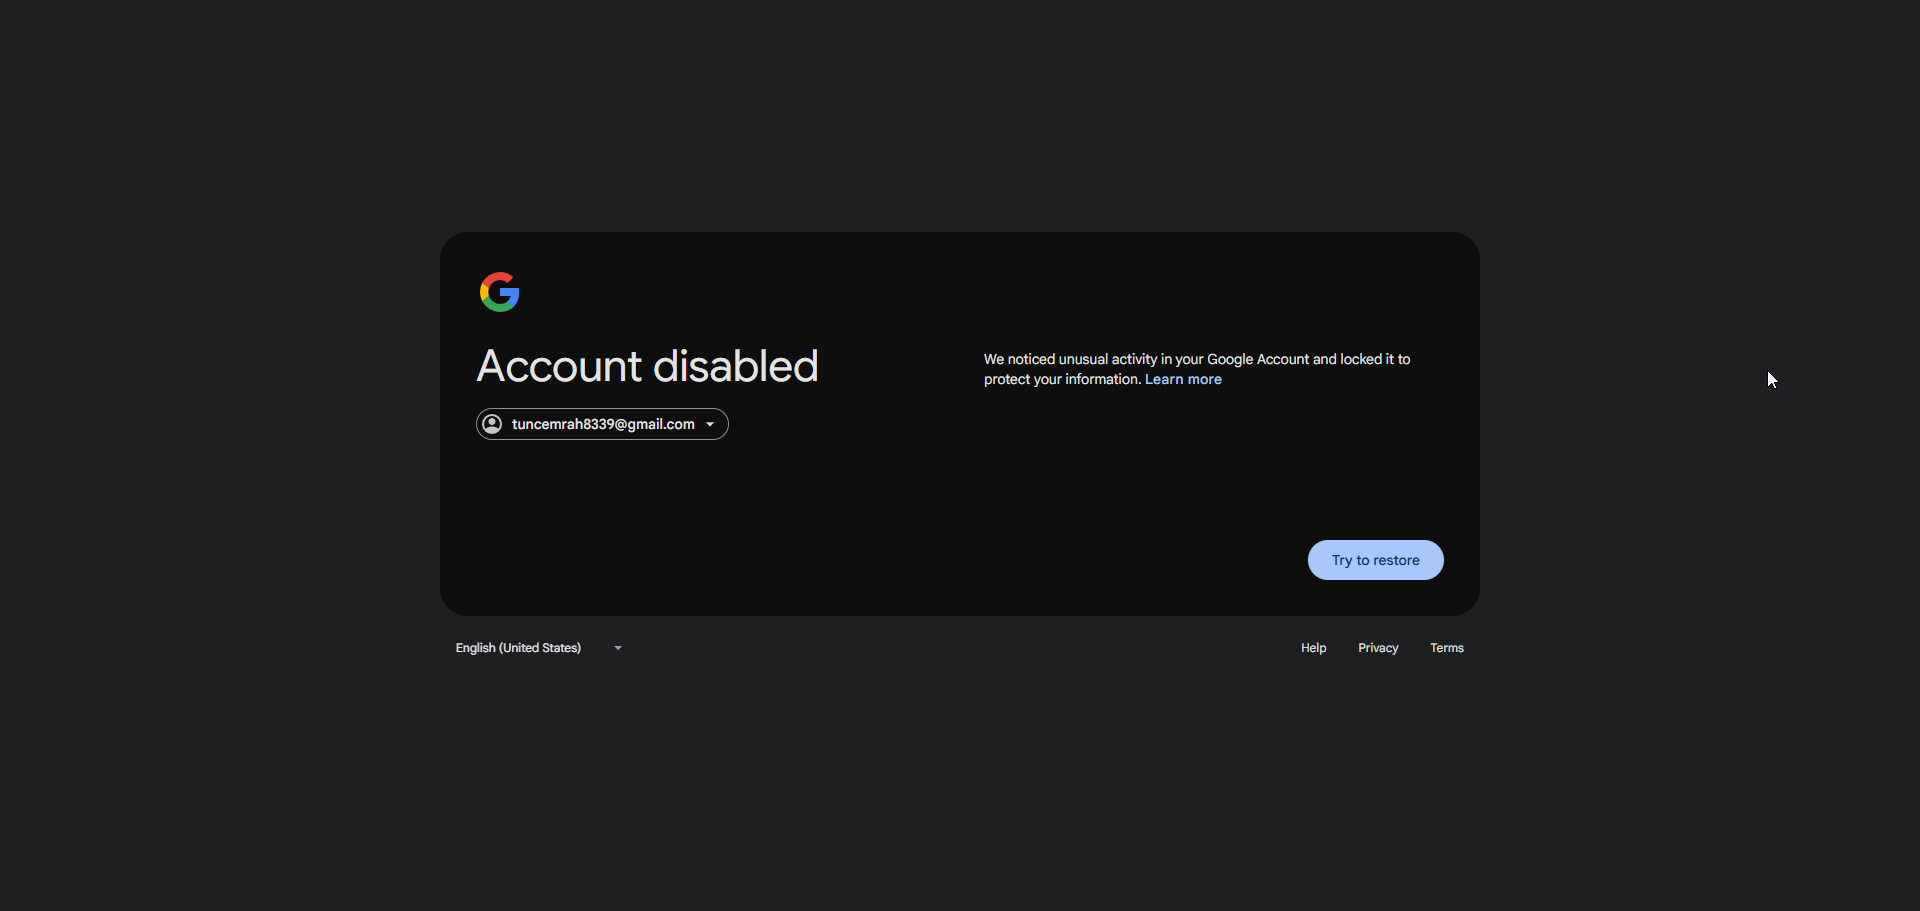
Task: Open the Privacy link in footer
Action: click(1378, 648)
